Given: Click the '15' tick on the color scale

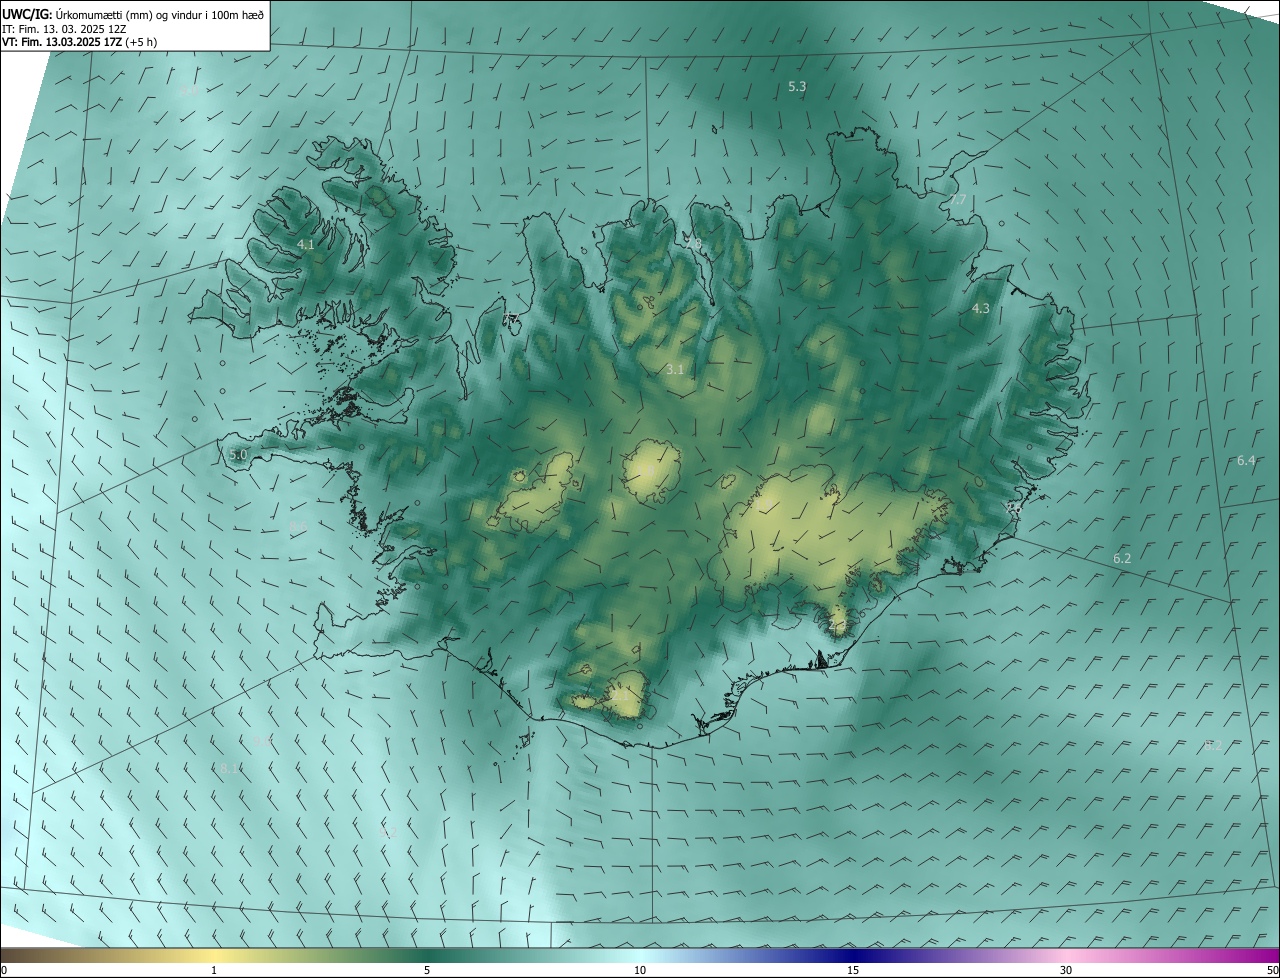Looking at the screenshot, I should pos(853,970).
